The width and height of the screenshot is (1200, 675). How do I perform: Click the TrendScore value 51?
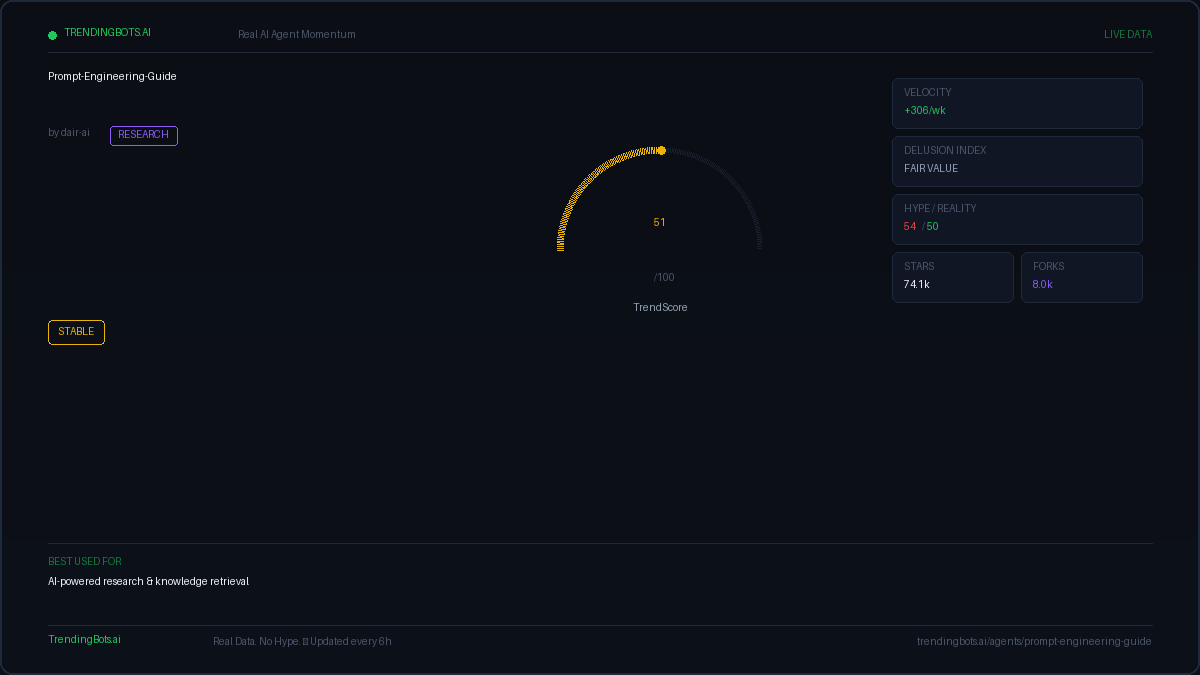coord(659,222)
